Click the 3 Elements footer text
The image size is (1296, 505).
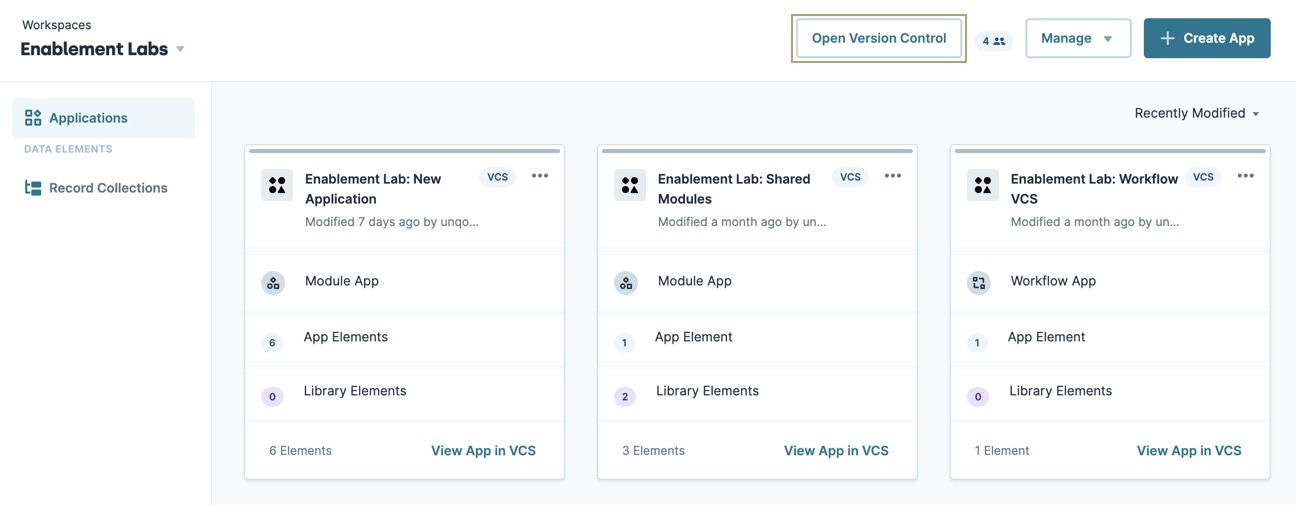[653, 451]
